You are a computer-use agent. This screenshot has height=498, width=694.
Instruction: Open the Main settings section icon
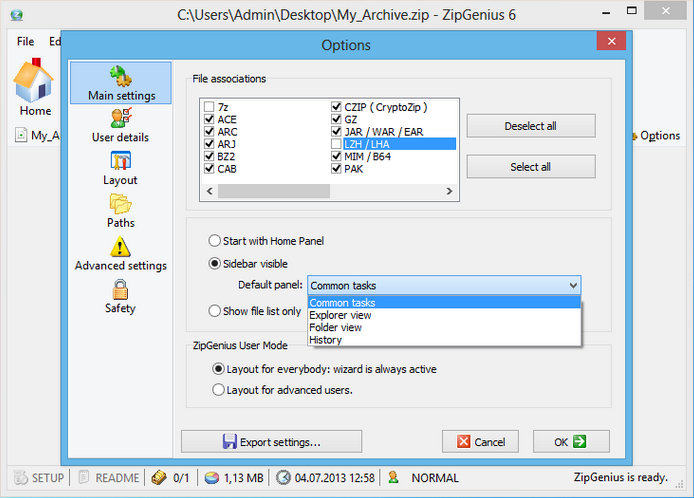120,76
